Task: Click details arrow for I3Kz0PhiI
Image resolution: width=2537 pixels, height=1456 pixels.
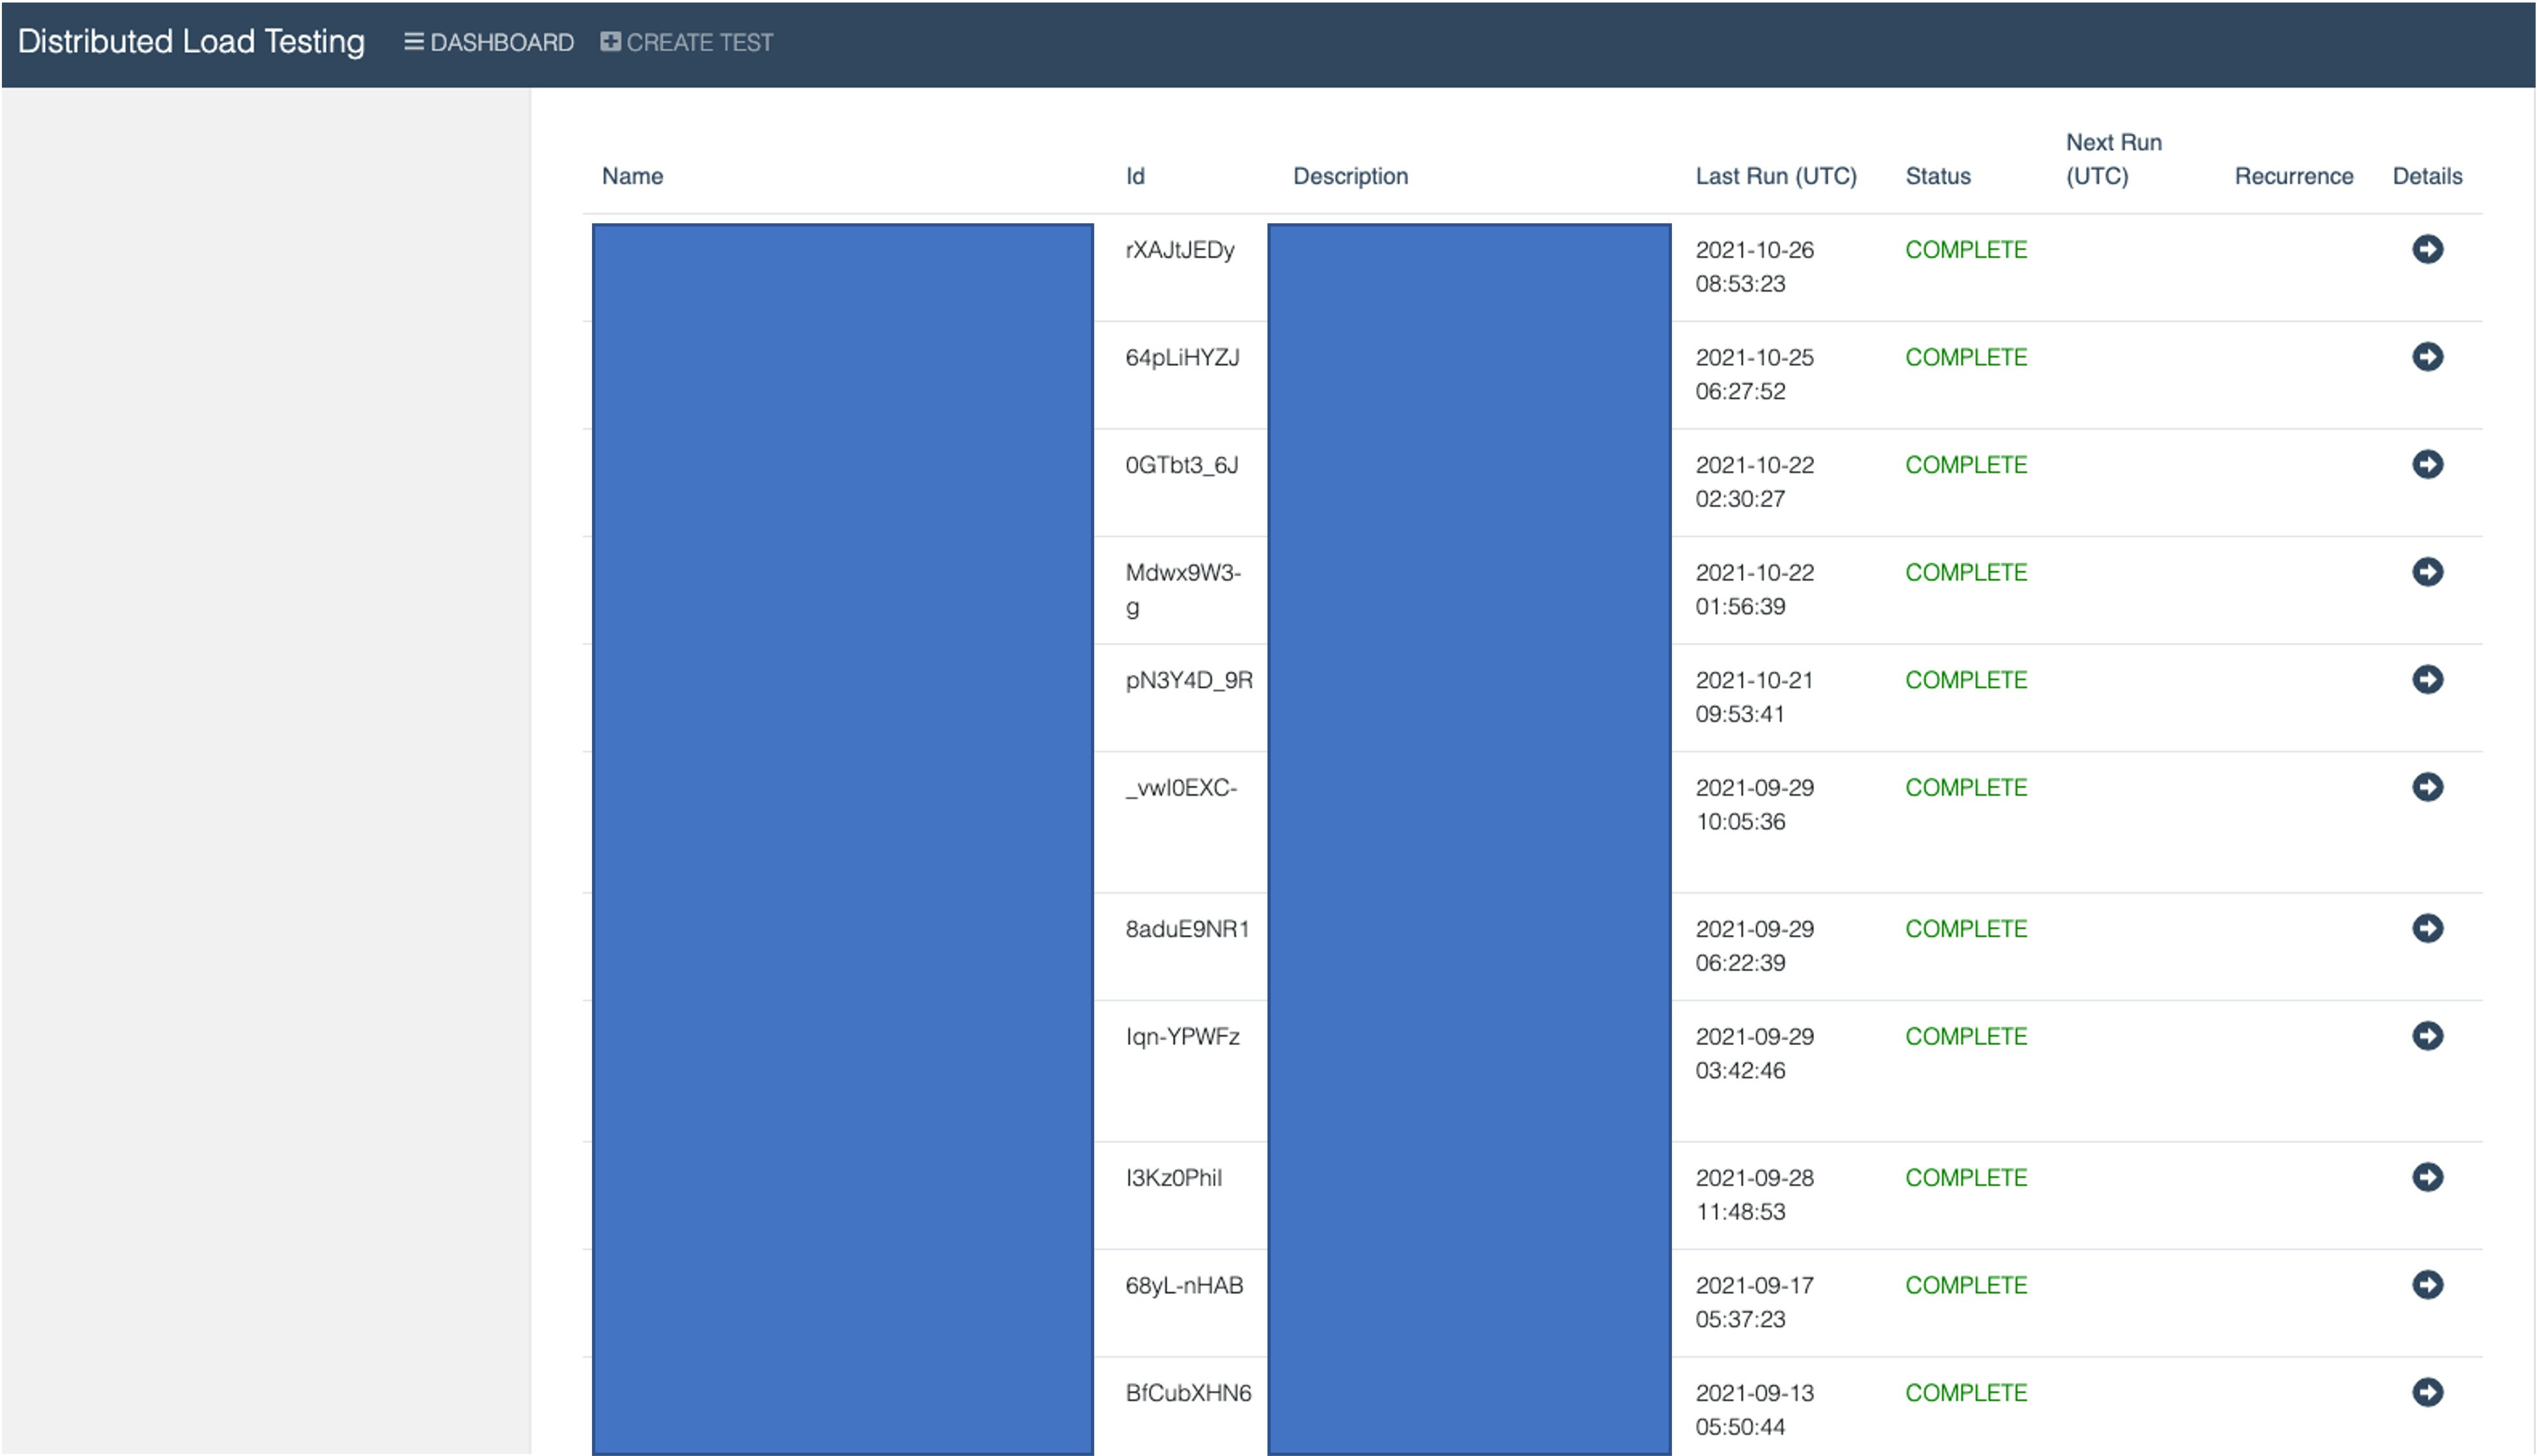Action: coord(2426,1177)
